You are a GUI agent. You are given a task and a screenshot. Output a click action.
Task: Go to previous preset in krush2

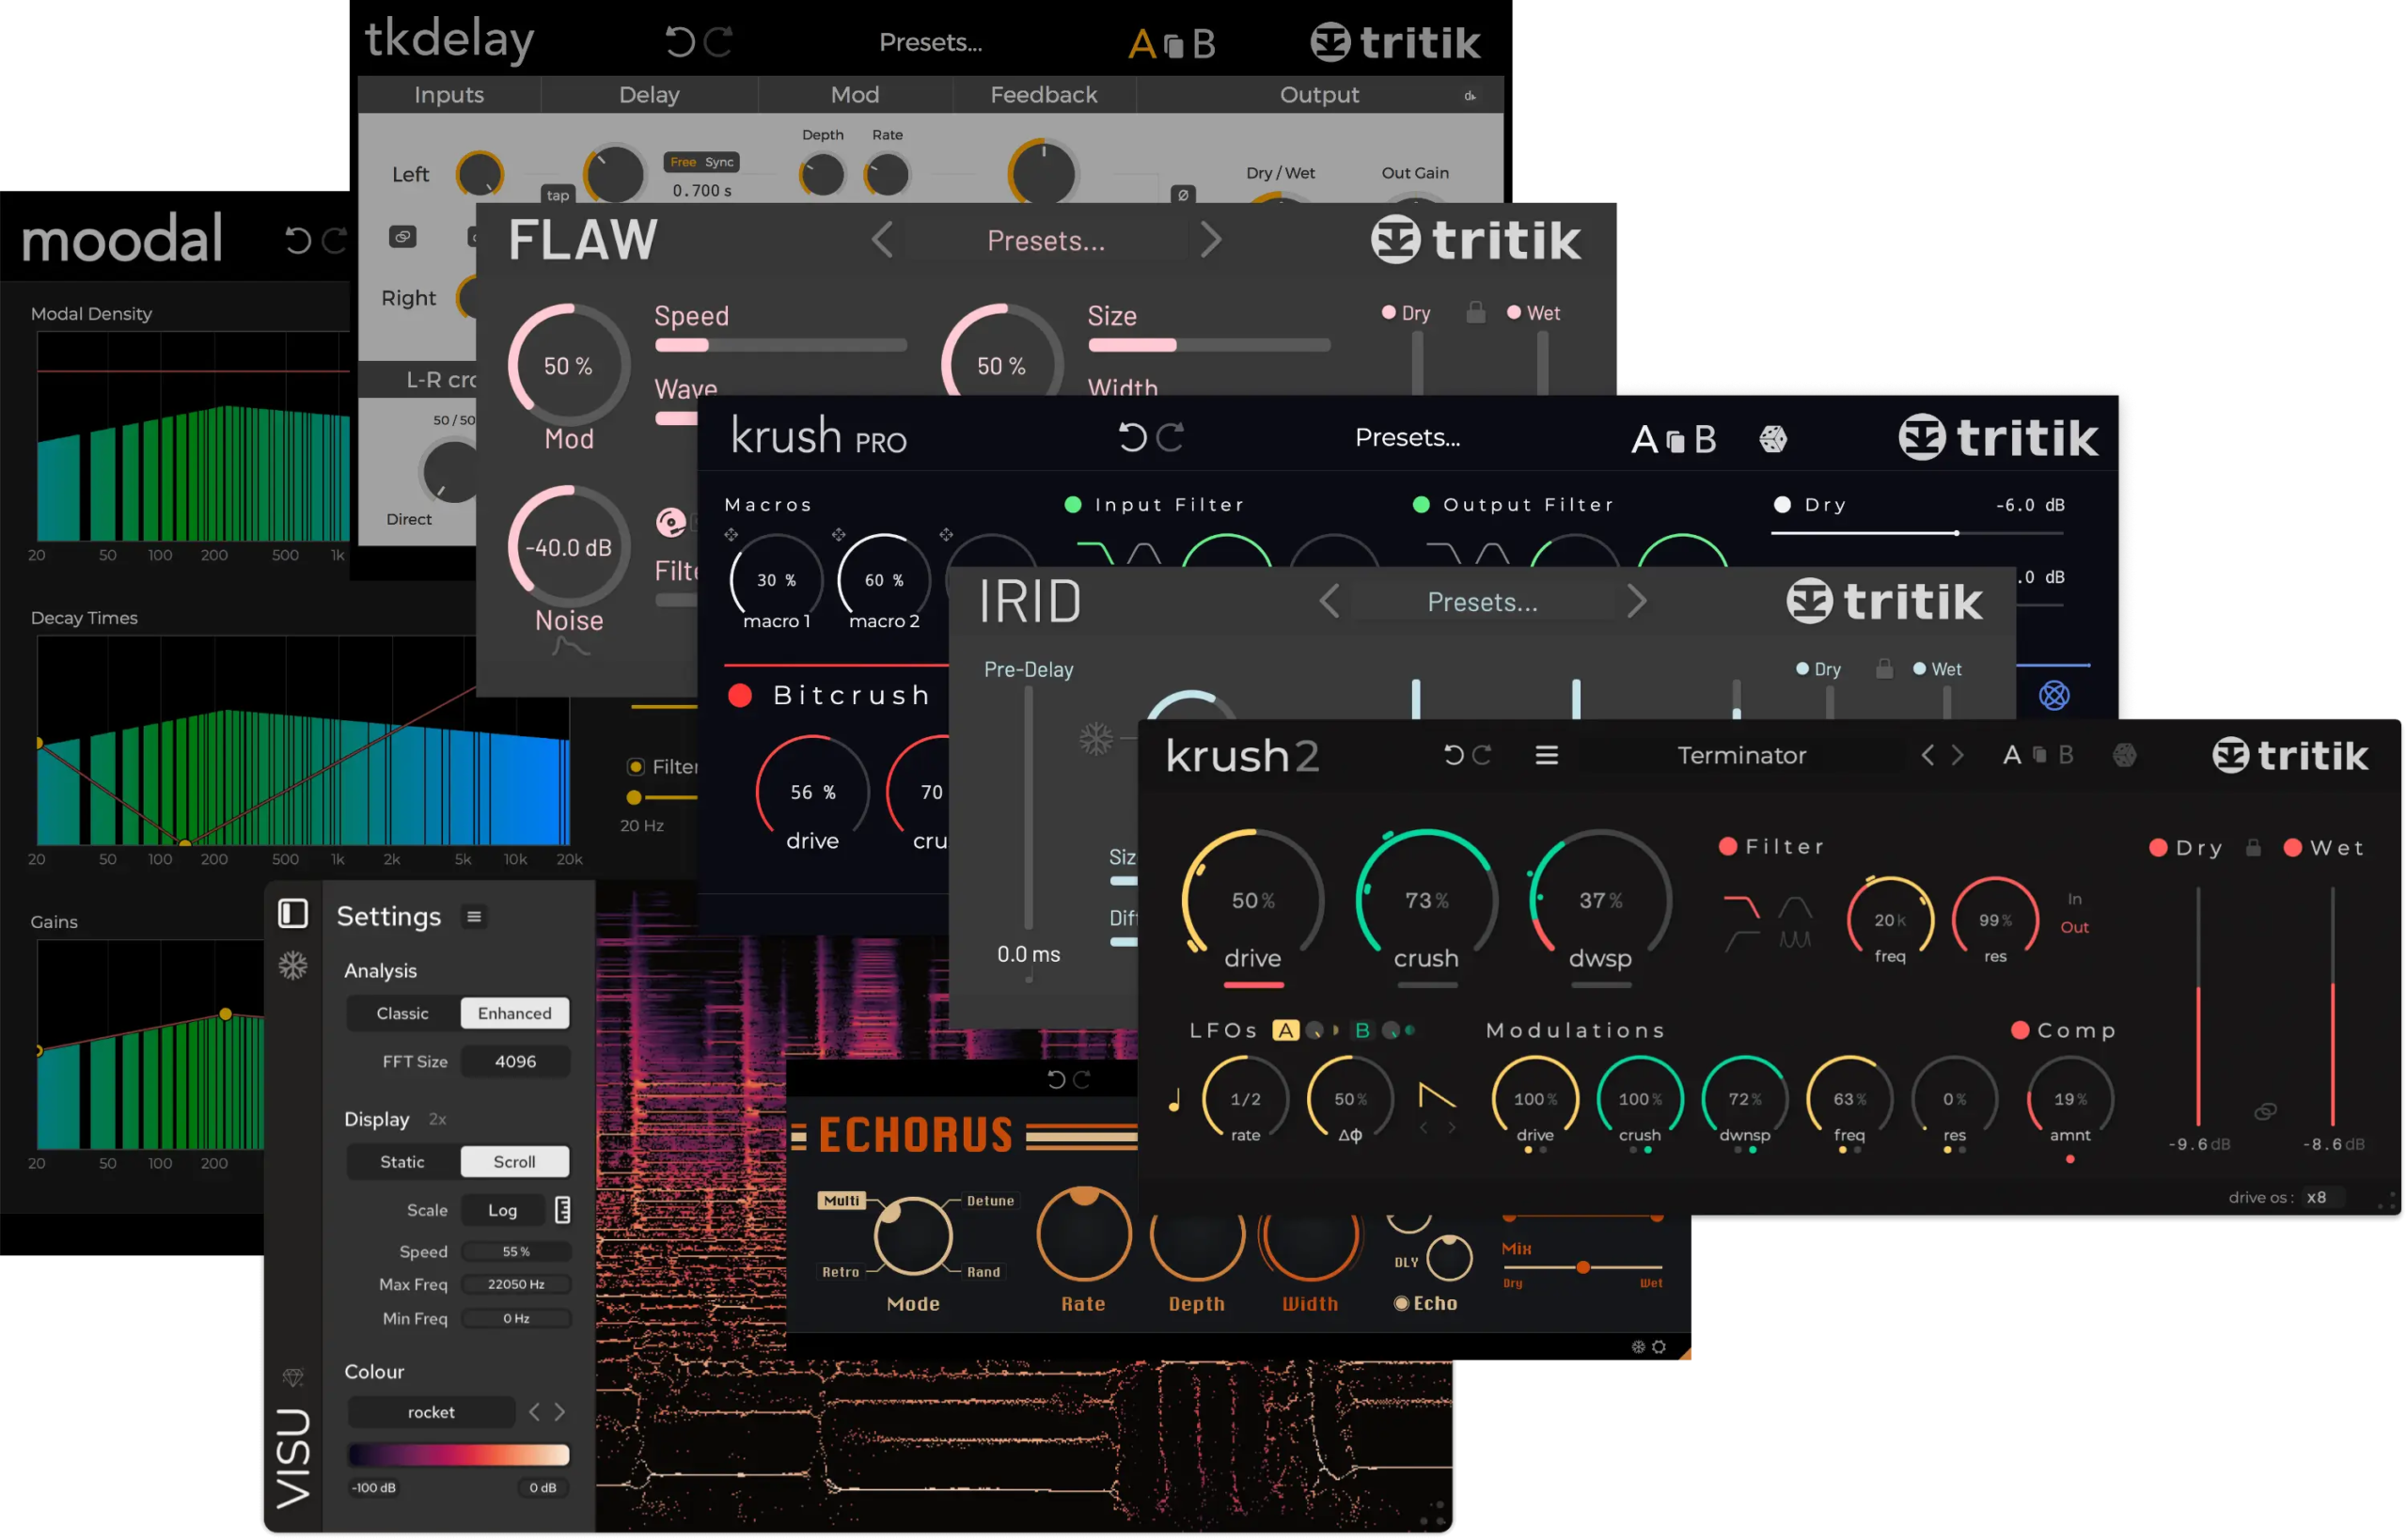(x=1927, y=755)
